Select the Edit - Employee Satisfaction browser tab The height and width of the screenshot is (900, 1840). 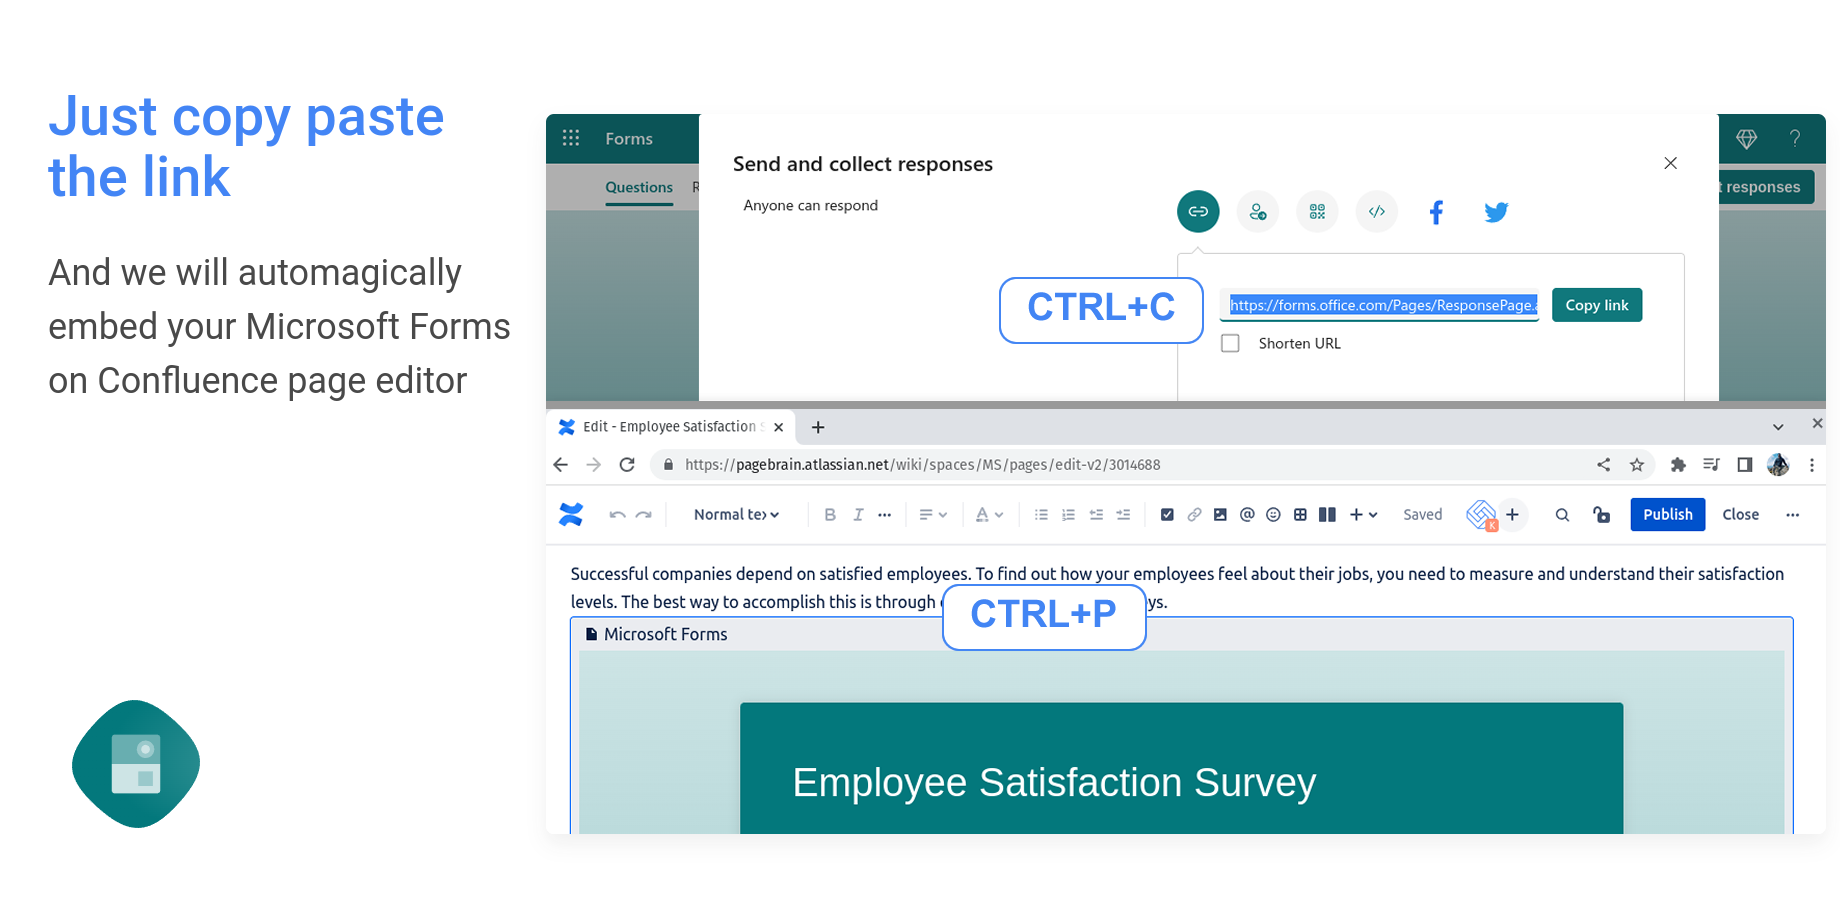(x=671, y=427)
